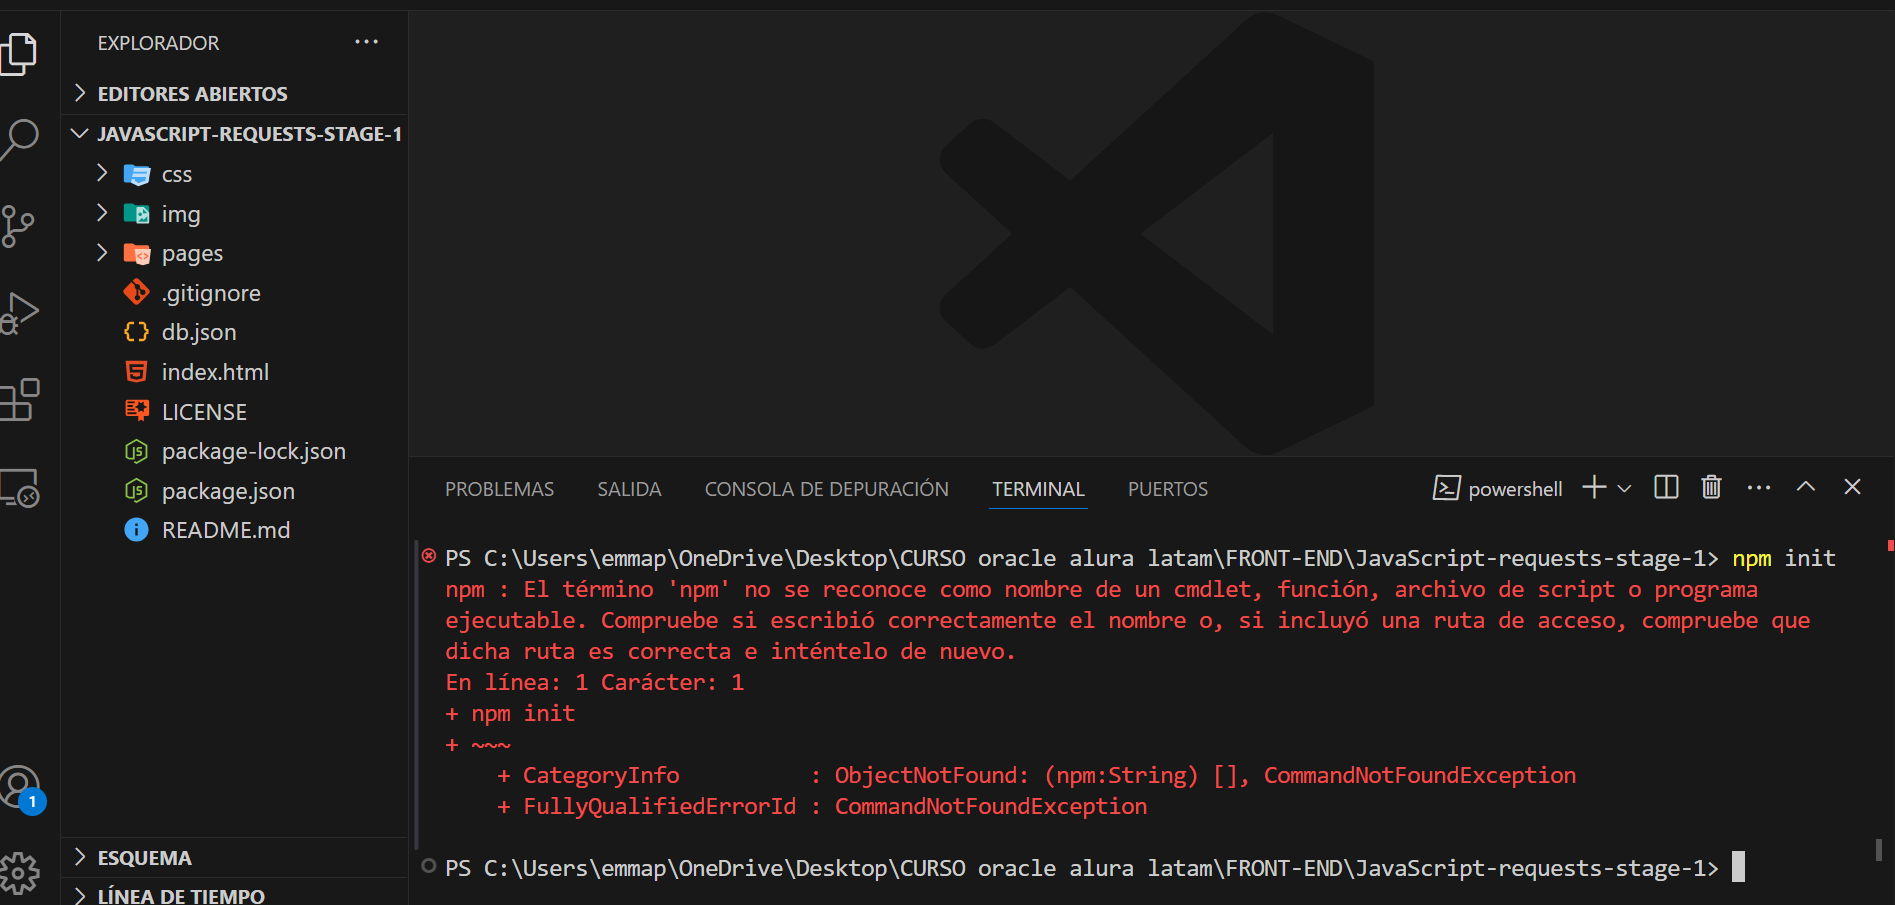Click the braces icon beside db.json

tap(136, 332)
